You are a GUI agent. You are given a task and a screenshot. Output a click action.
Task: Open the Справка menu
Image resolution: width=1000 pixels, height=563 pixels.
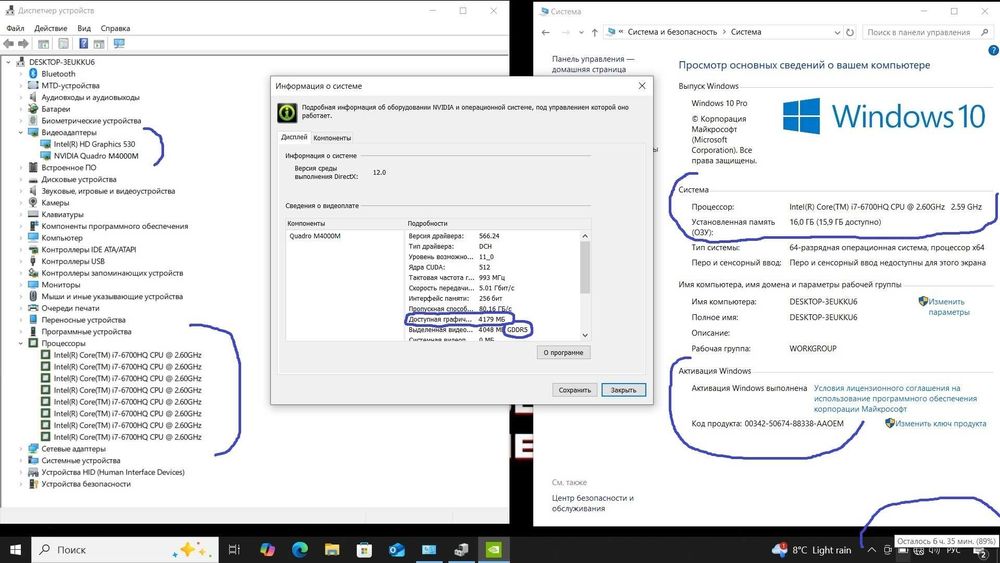[115, 28]
